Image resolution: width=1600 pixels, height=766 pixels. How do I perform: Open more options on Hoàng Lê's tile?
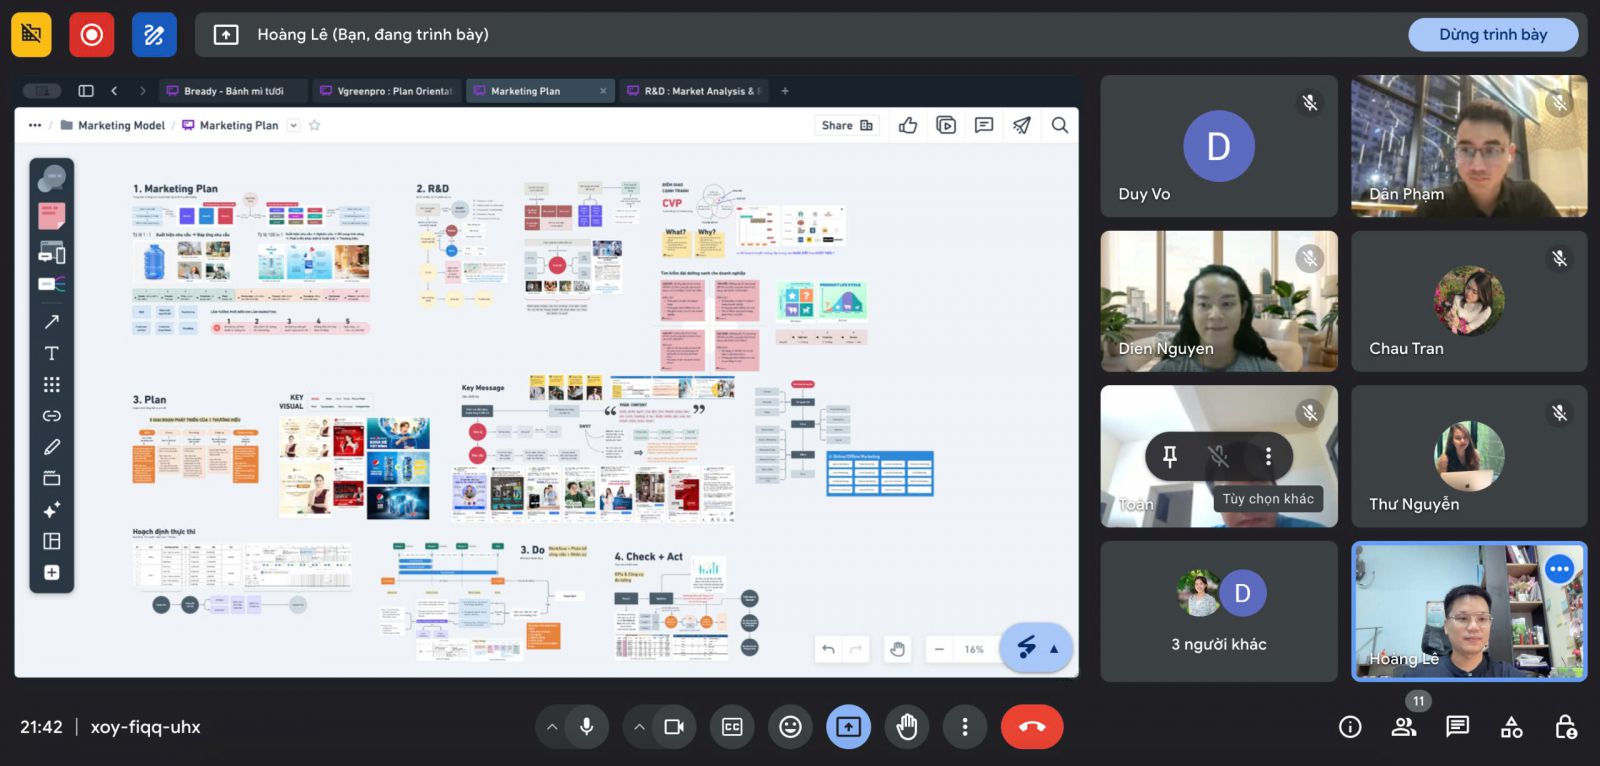tap(1559, 569)
